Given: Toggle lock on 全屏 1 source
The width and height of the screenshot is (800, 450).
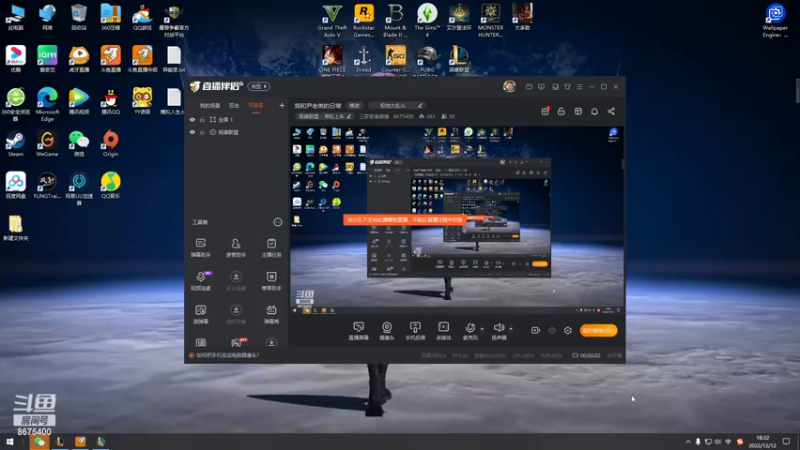Looking at the screenshot, I should click(202, 119).
